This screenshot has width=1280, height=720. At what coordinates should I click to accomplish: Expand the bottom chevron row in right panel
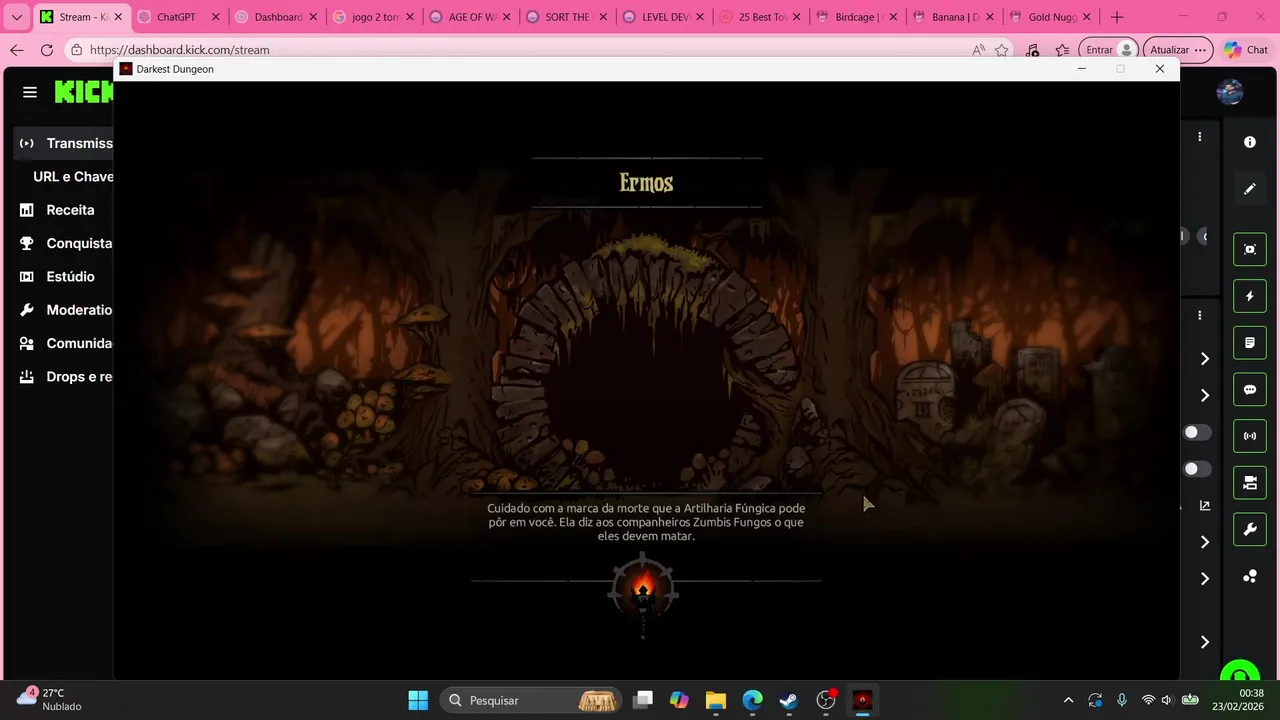(1205, 642)
